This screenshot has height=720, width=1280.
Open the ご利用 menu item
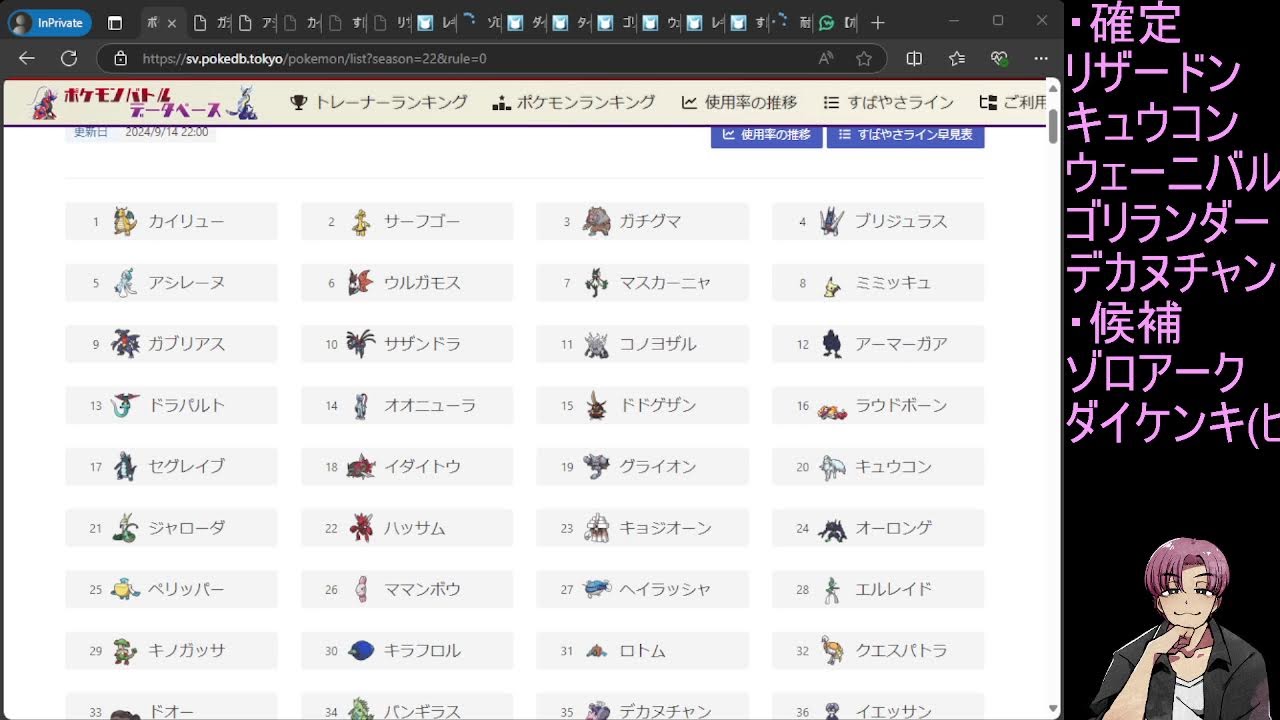[x=1013, y=102]
